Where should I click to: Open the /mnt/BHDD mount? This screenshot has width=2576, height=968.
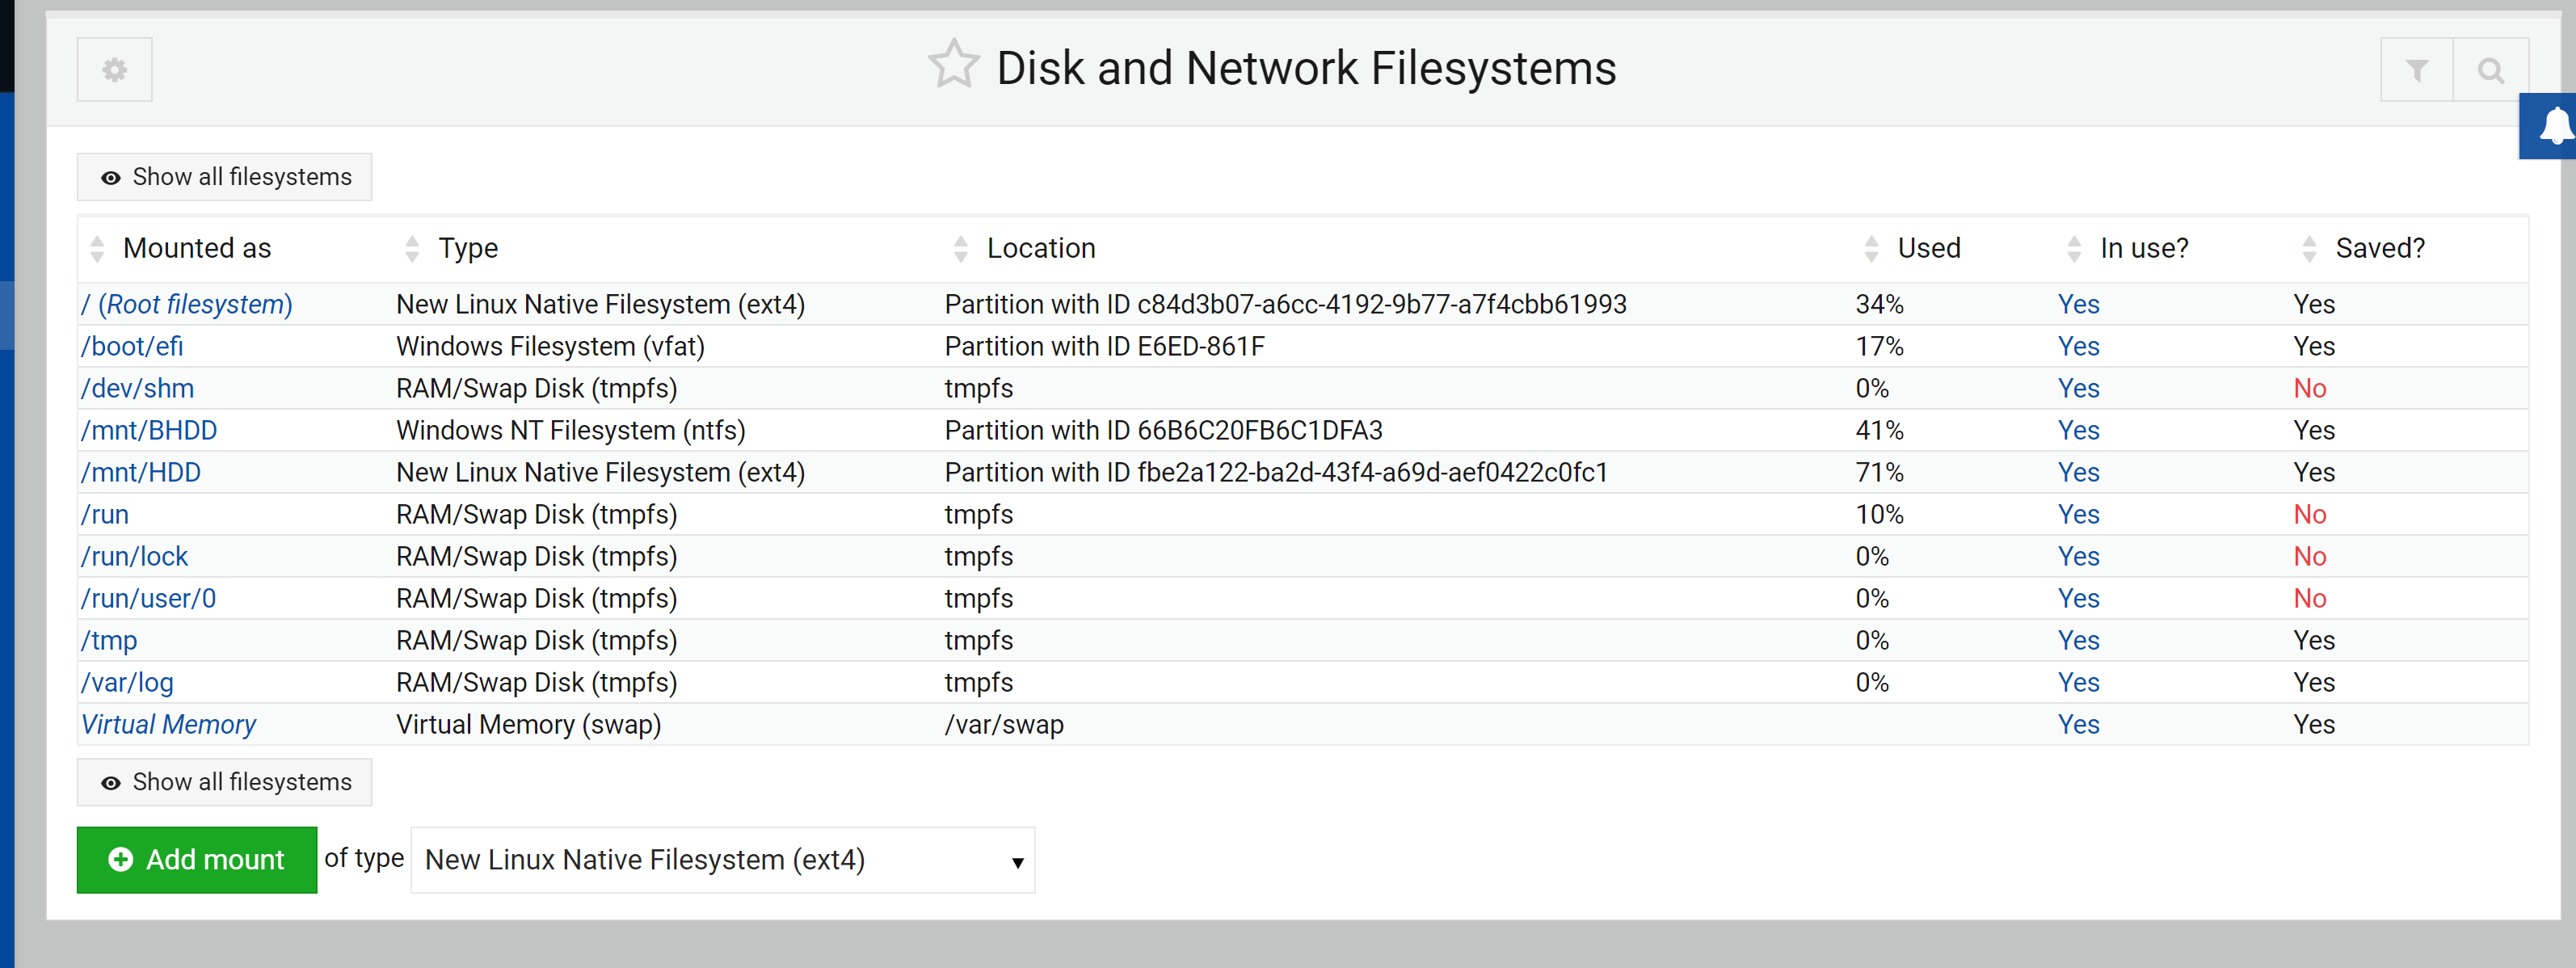149,430
